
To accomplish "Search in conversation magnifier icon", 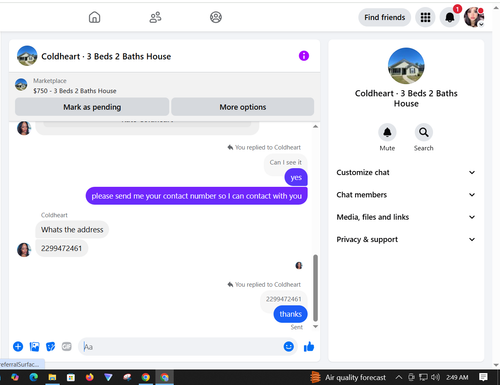I will coord(424,132).
